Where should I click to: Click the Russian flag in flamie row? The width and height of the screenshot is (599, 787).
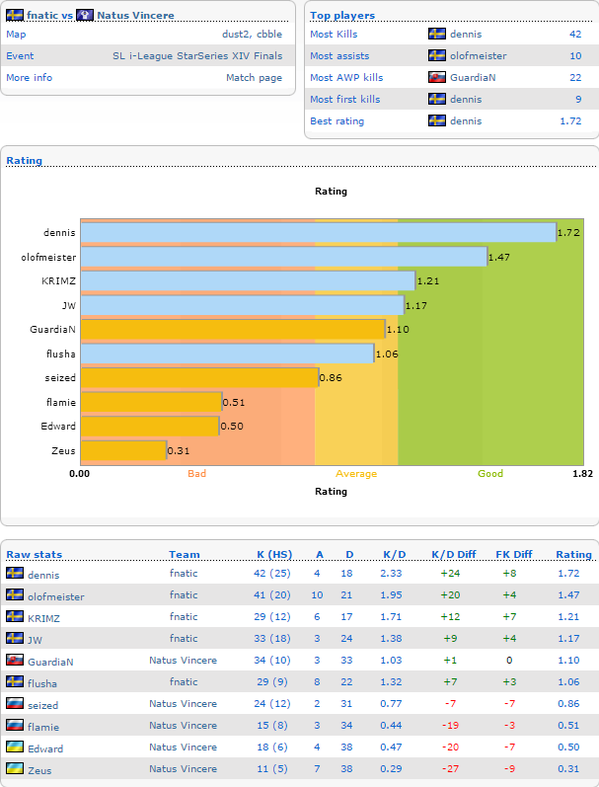[x=15, y=725]
